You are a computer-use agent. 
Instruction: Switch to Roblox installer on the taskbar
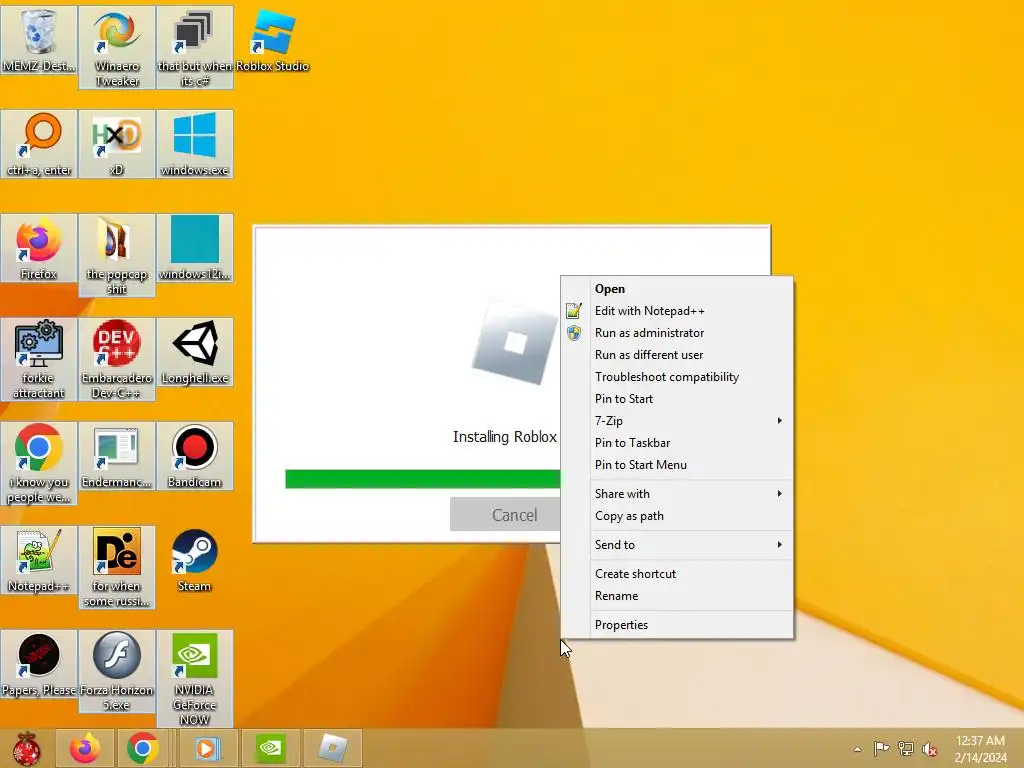pos(332,748)
